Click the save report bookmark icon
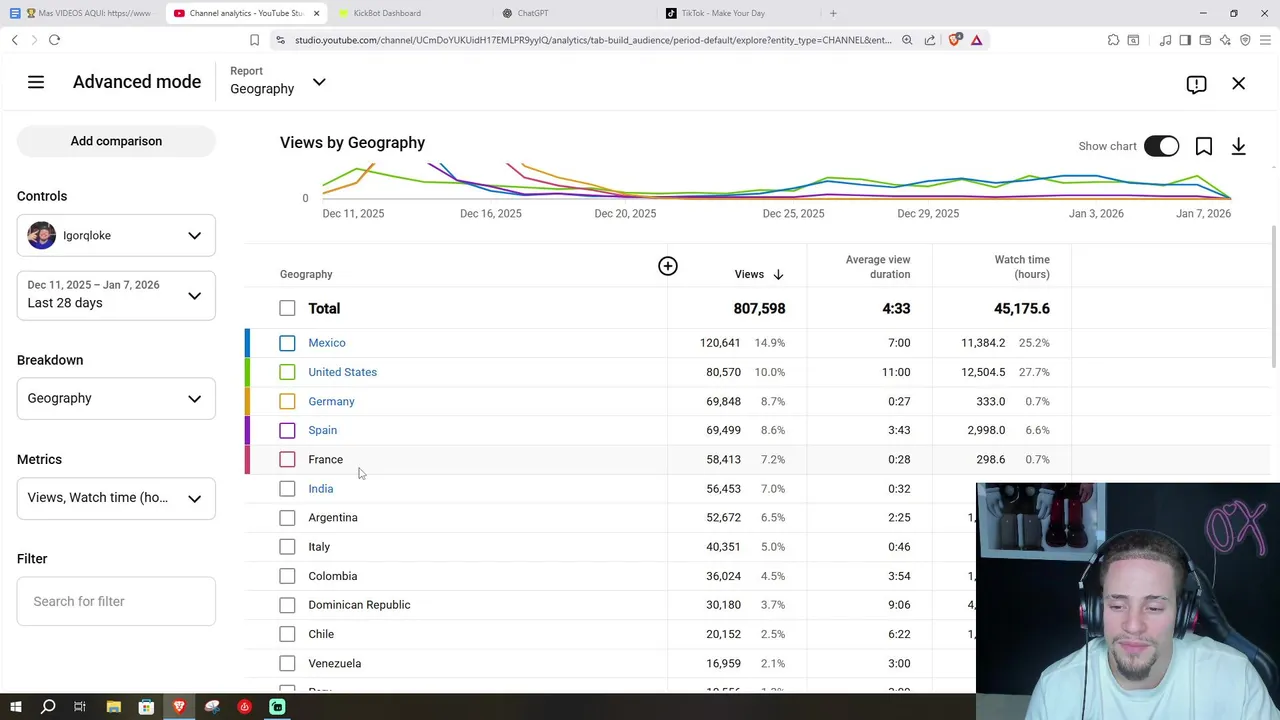Viewport: 1280px width, 720px height. point(1204,147)
